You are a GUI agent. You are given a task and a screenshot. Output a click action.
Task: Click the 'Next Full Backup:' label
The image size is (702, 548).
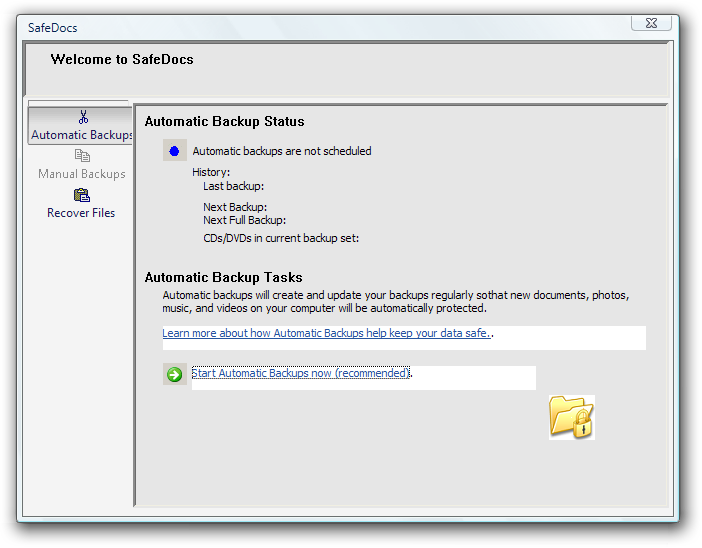point(244,220)
